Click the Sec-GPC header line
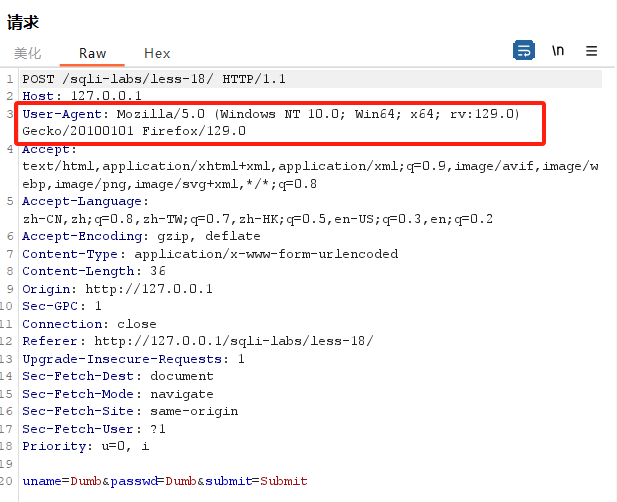This screenshot has width=617, height=502. [x=62, y=306]
